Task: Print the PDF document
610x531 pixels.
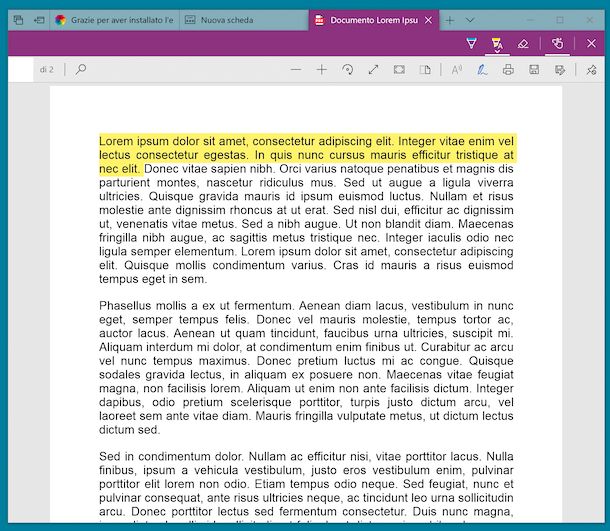Action: click(508, 70)
